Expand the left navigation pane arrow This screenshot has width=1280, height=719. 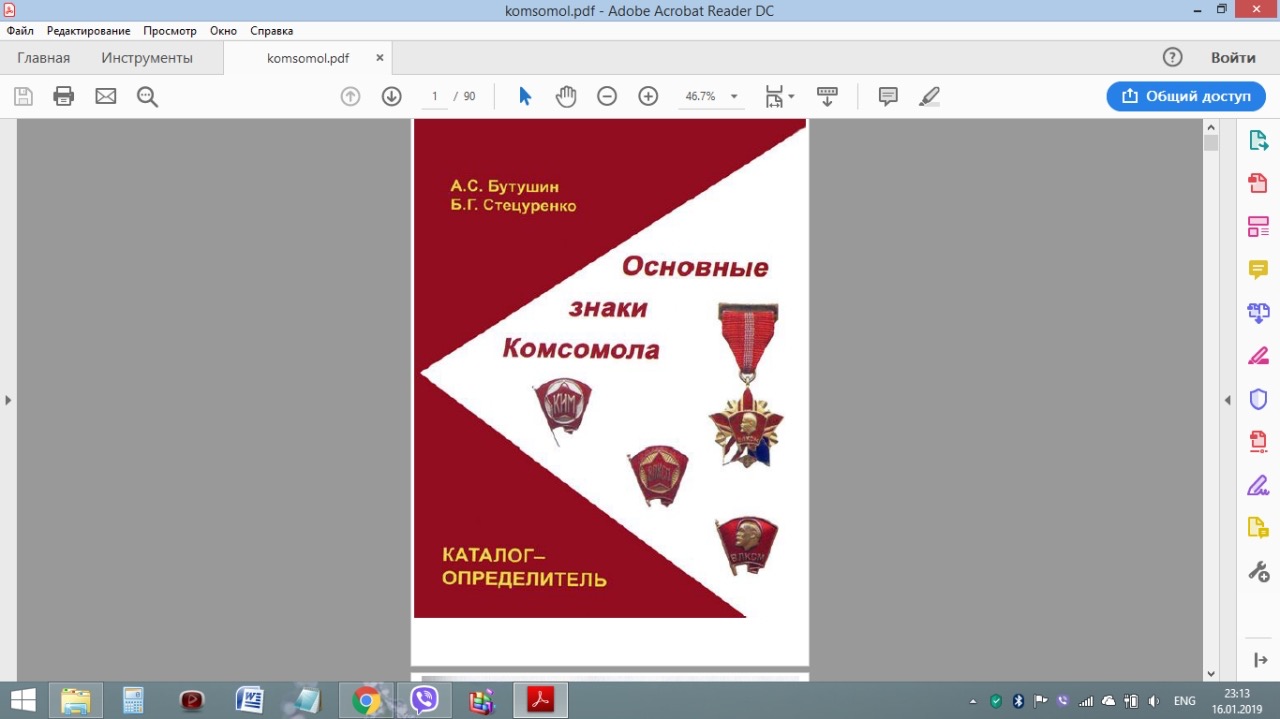pyautogui.click(x=8, y=400)
